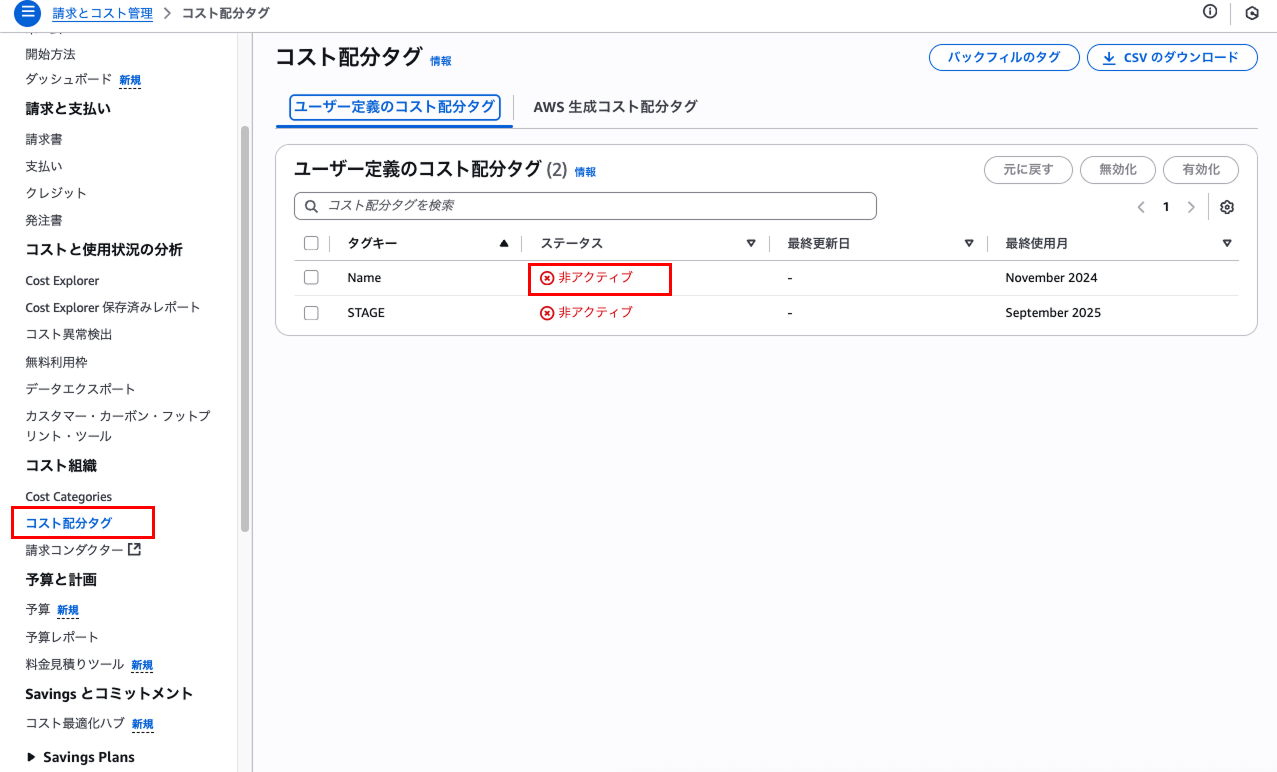Click the sidebar vertical scrollbar

tap(245, 329)
